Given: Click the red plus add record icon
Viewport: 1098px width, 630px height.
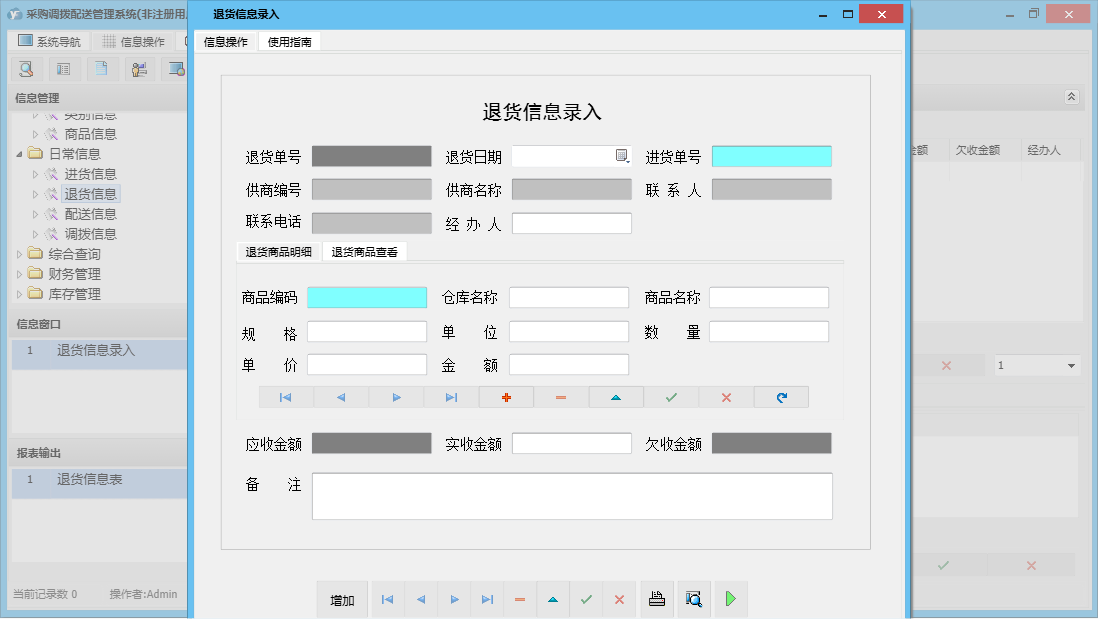Looking at the screenshot, I should tap(506, 397).
